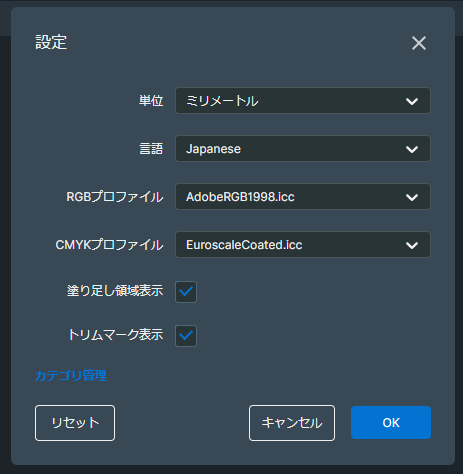Uncheck the 塗り足し領域表示 checkbox

[x=186, y=292]
